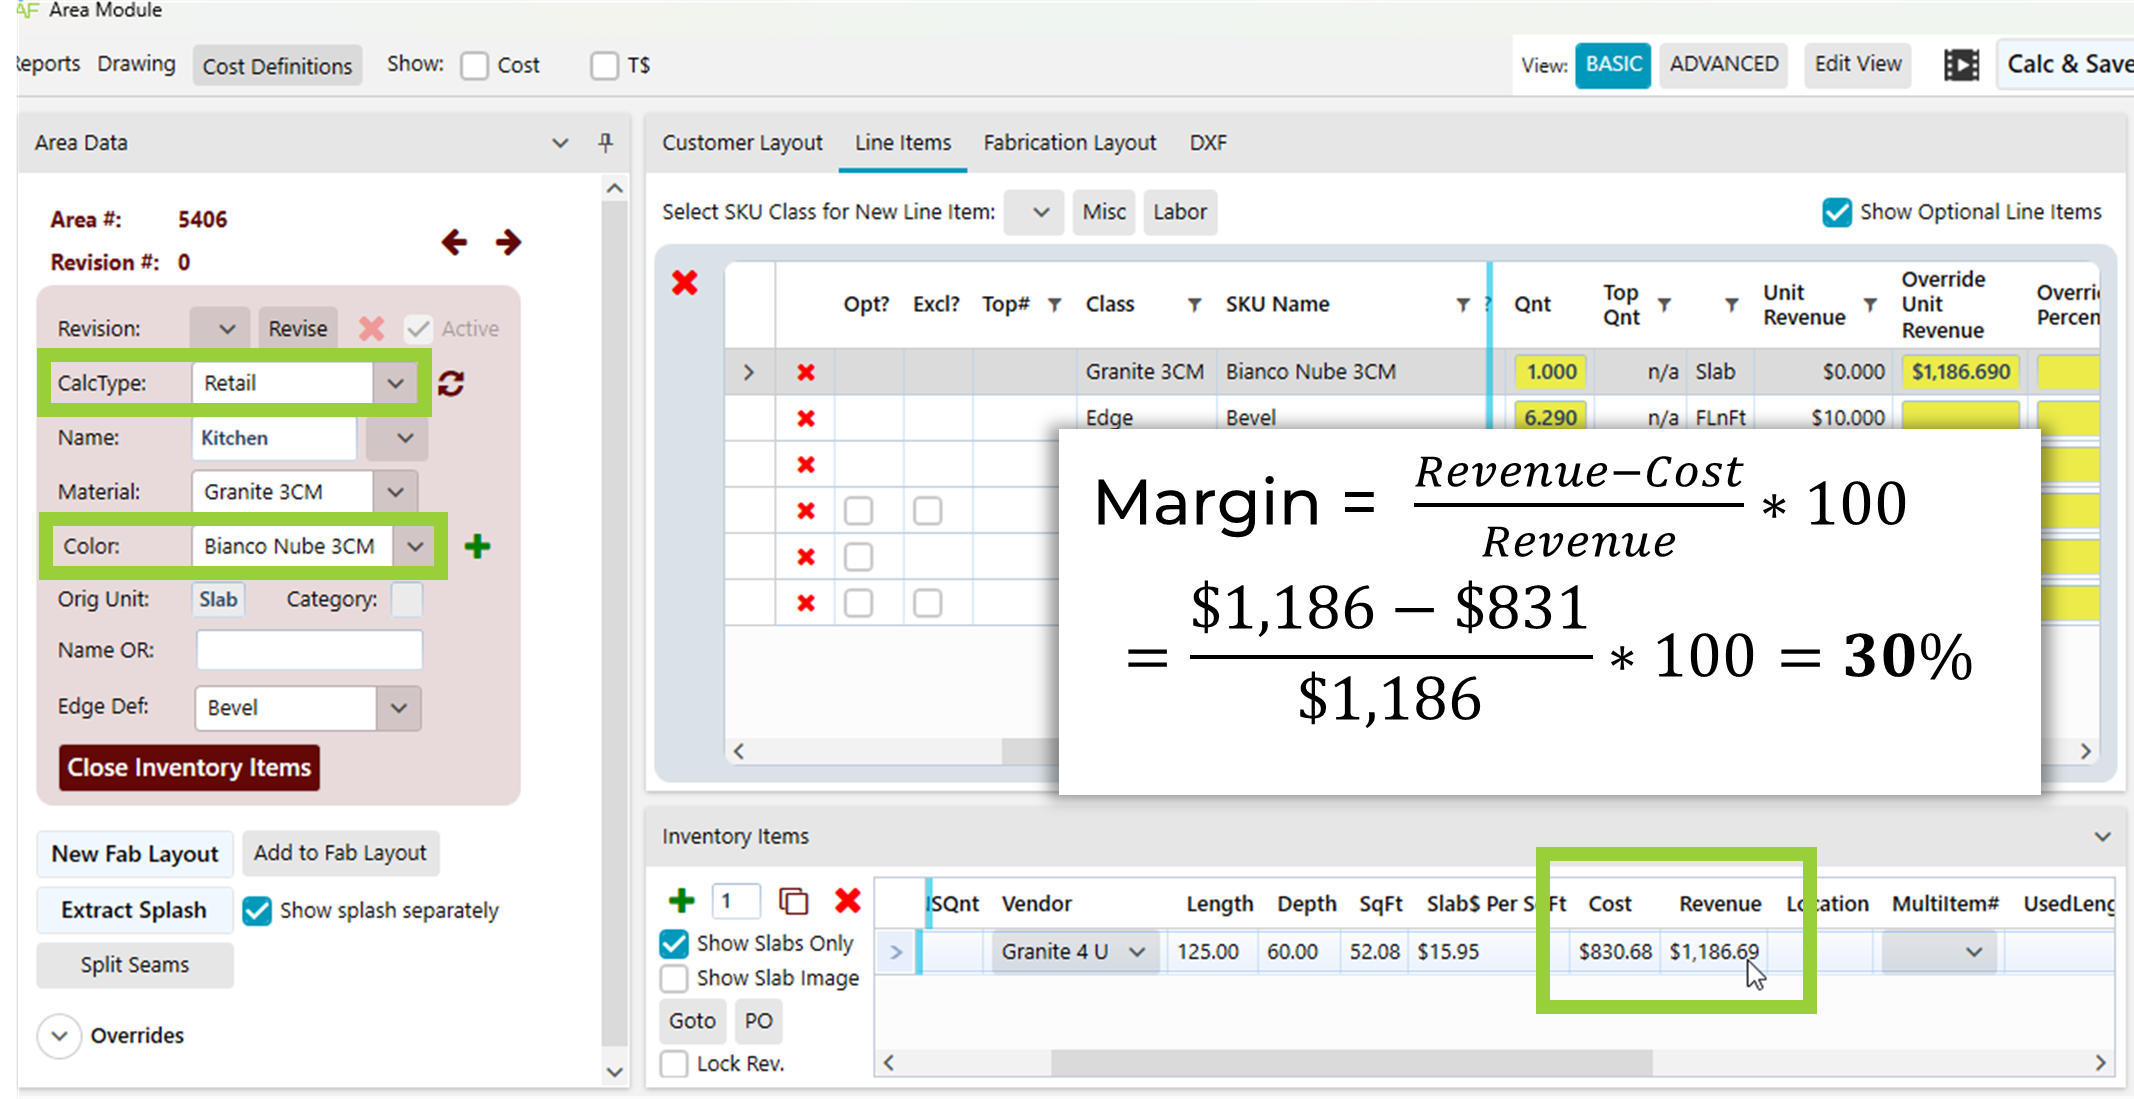This screenshot has width=2134, height=1099.
Task: Click the copy inventory item icon
Action: click(793, 901)
